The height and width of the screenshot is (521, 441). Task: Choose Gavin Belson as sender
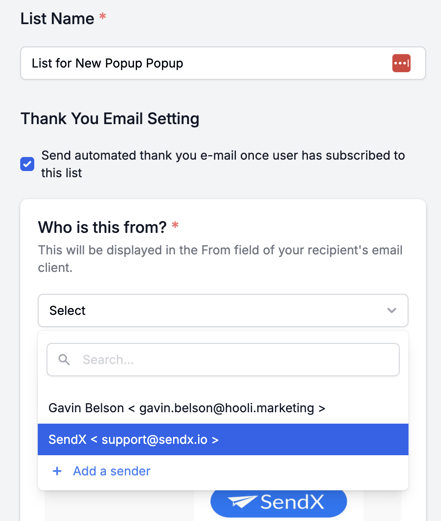[x=223, y=408]
